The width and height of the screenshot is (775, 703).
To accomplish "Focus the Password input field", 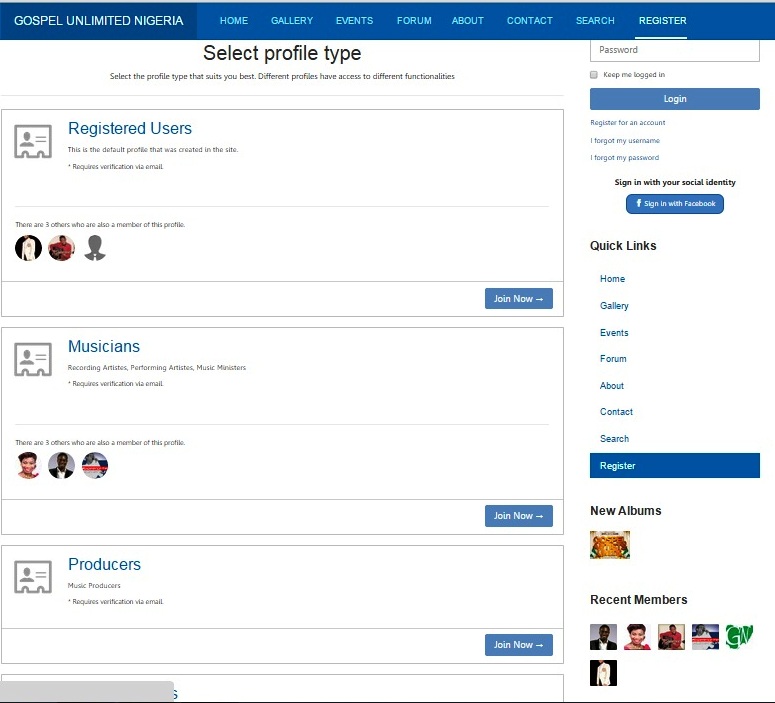I will point(675,50).
